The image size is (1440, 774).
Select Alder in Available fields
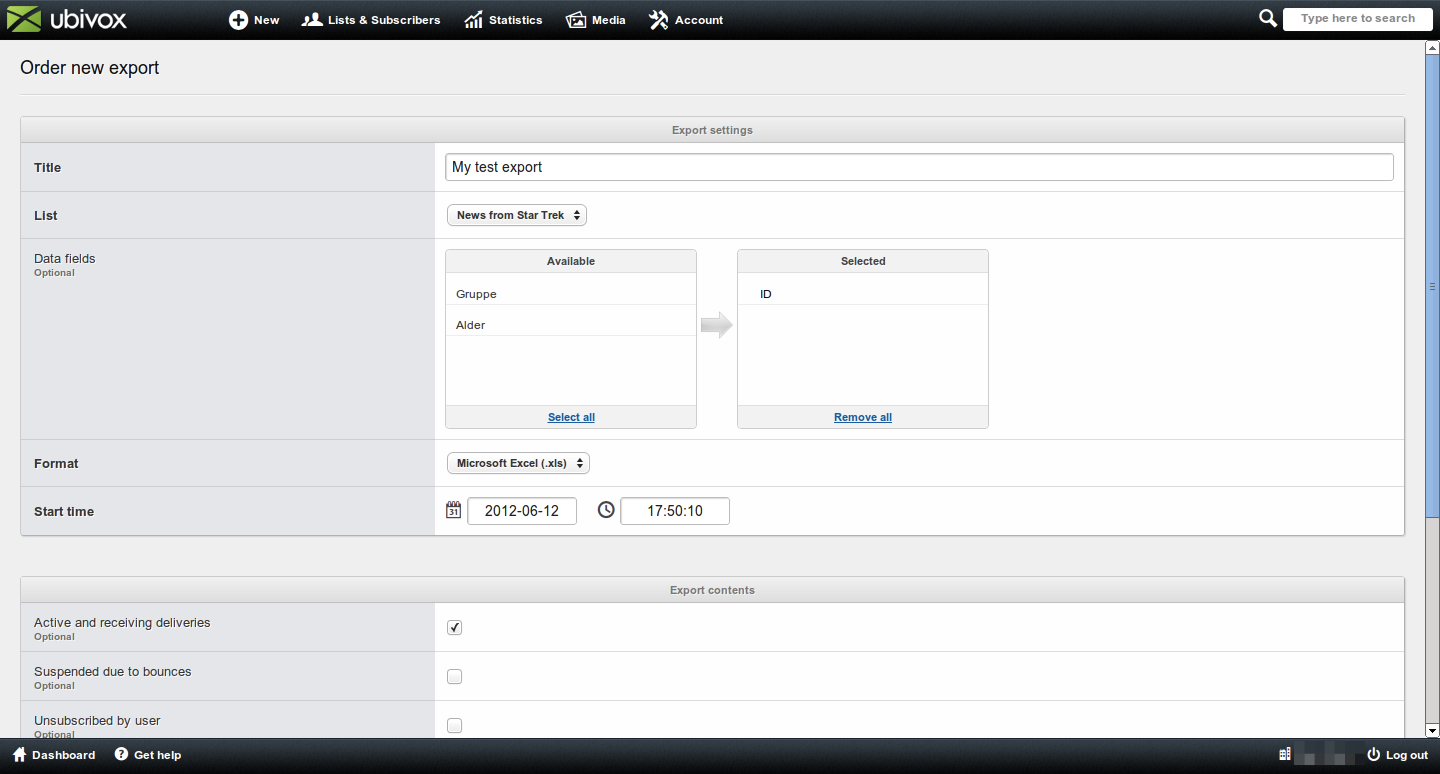coord(570,325)
